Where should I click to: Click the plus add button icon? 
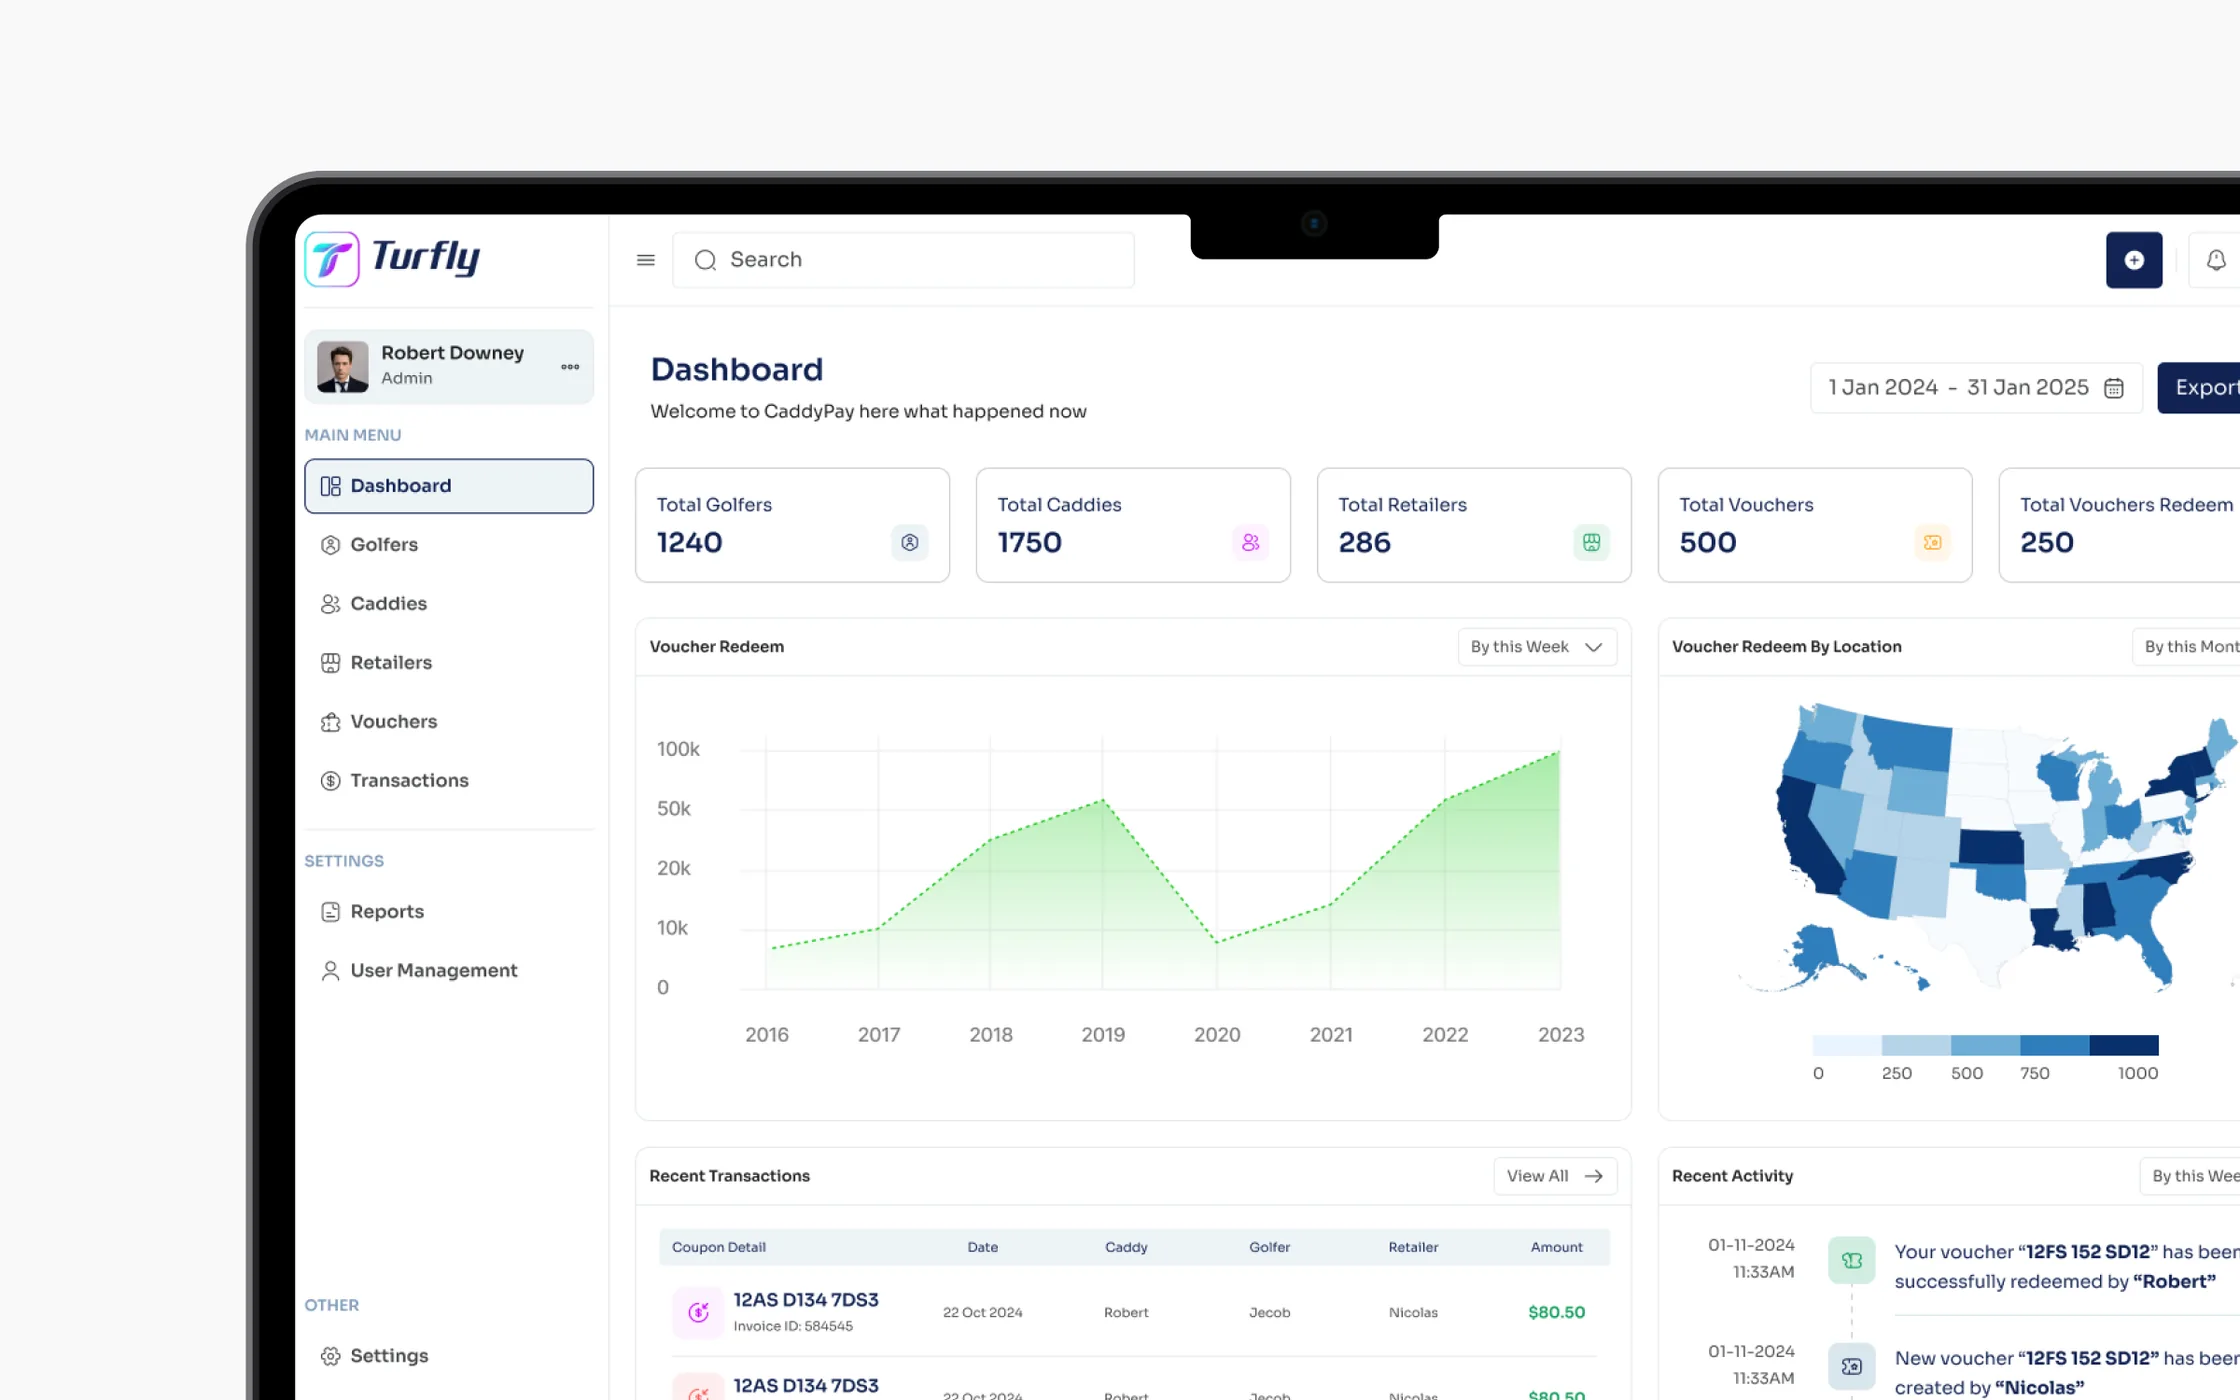pos(2134,260)
